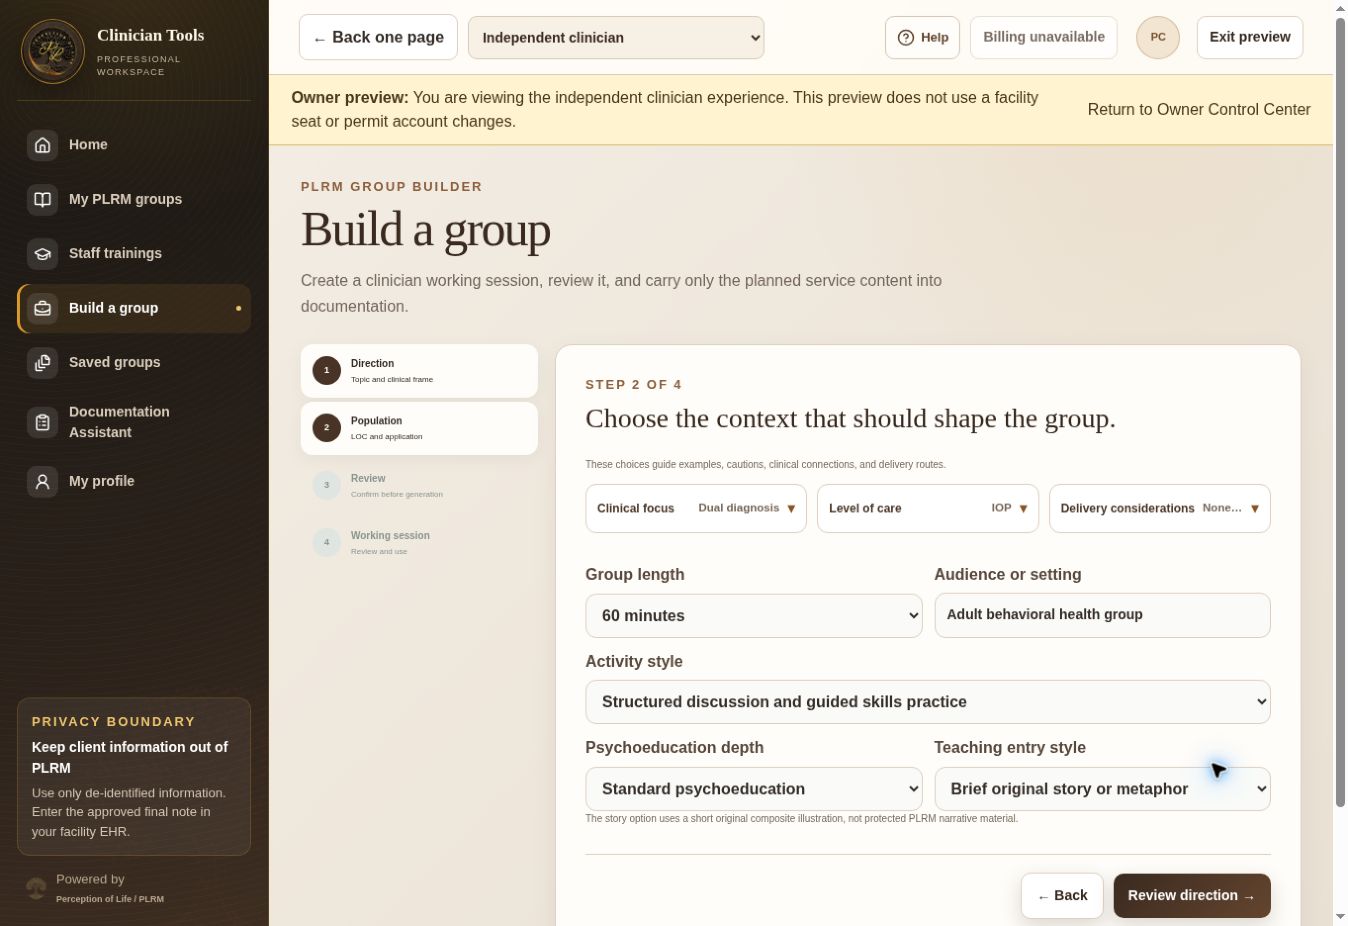Click Billing unavailable button
The width and height of the screenshot is (1348, 926).
point(1044,37)
